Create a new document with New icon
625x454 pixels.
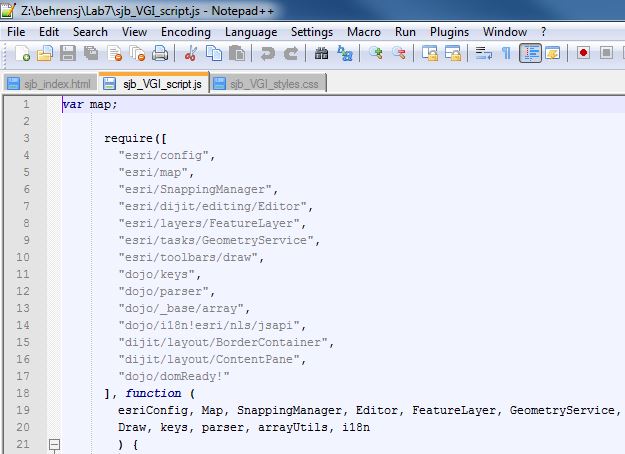[22, 53]
